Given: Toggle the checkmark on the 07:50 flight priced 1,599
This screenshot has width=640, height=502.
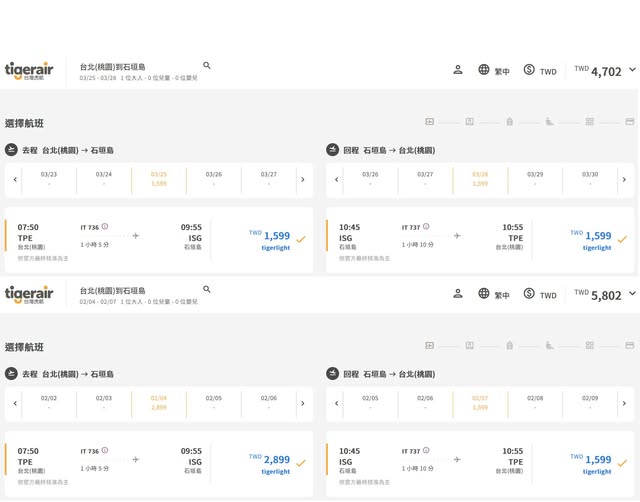Looking at the screenshot, I should click(301, 239).
